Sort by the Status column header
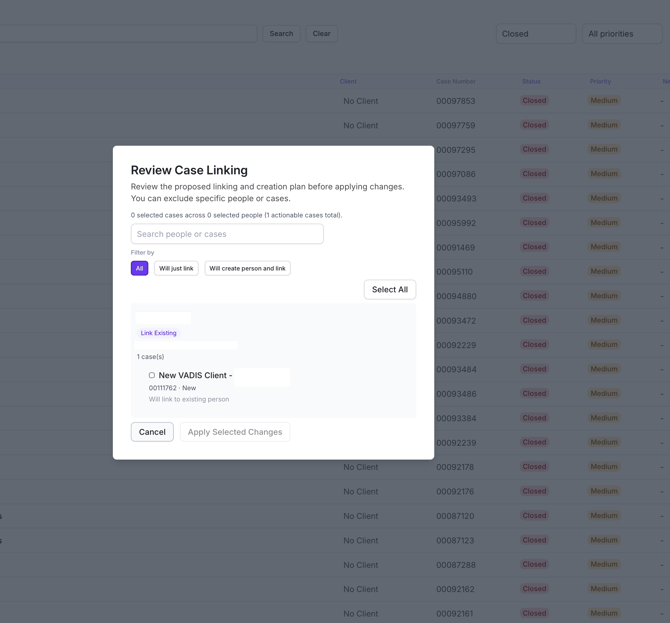The image size is (670, 623). coord(531,81)
